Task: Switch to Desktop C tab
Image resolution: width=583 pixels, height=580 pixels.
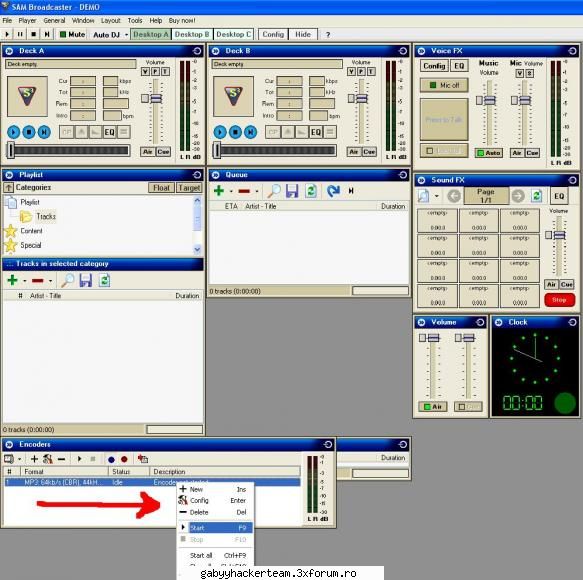Action: (234, 34)
